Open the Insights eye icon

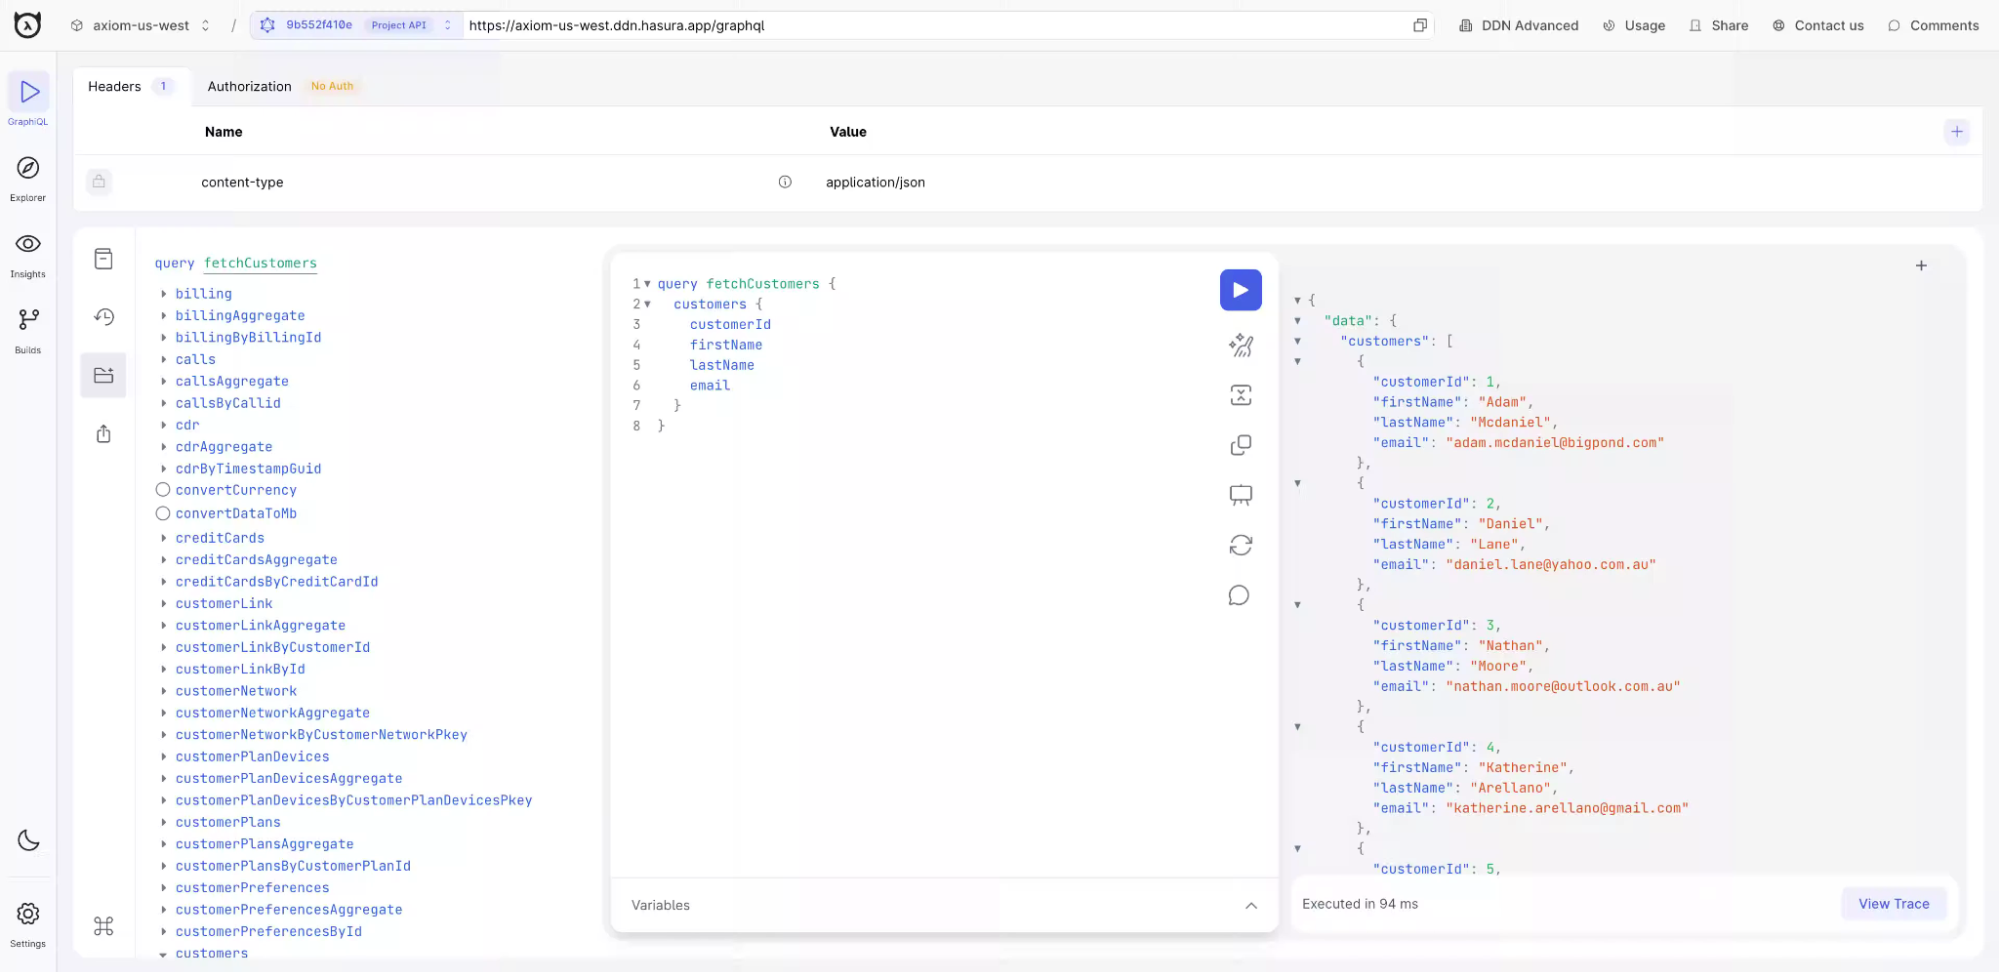28,244
